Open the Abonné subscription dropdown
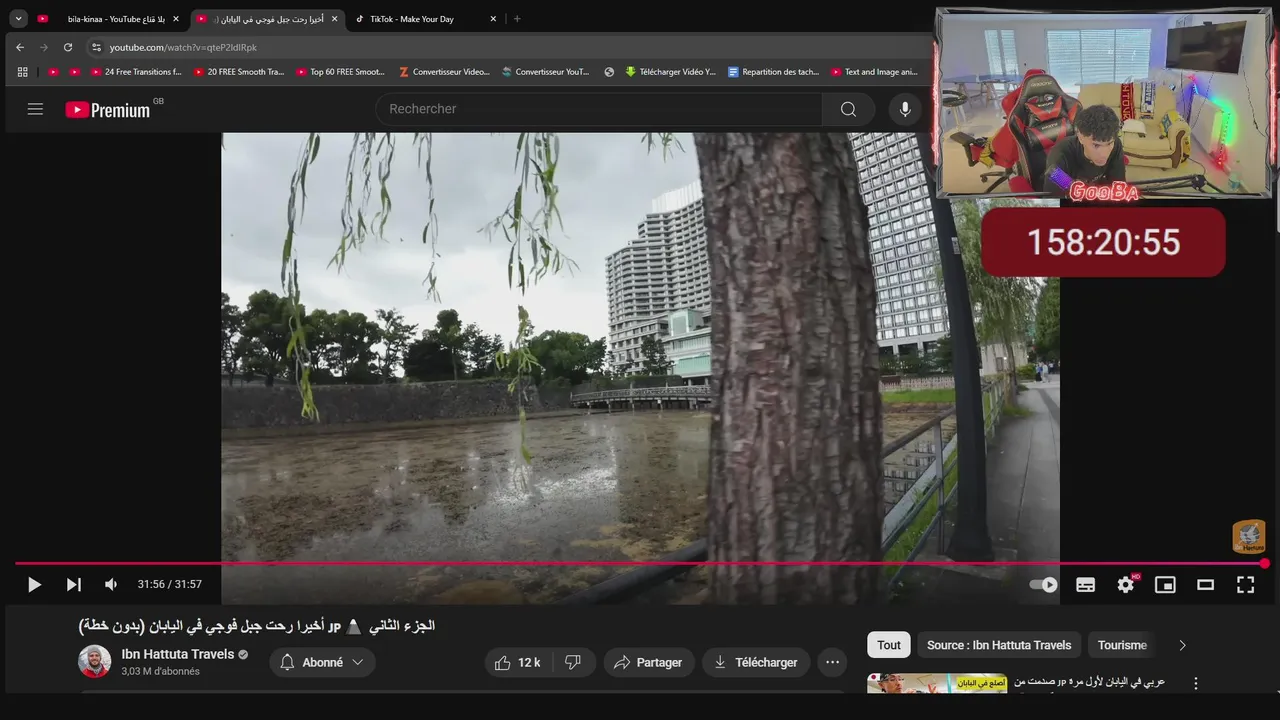Image resolution: width=1280 pixels, height=720 pixels. click(x=322, y=662)
